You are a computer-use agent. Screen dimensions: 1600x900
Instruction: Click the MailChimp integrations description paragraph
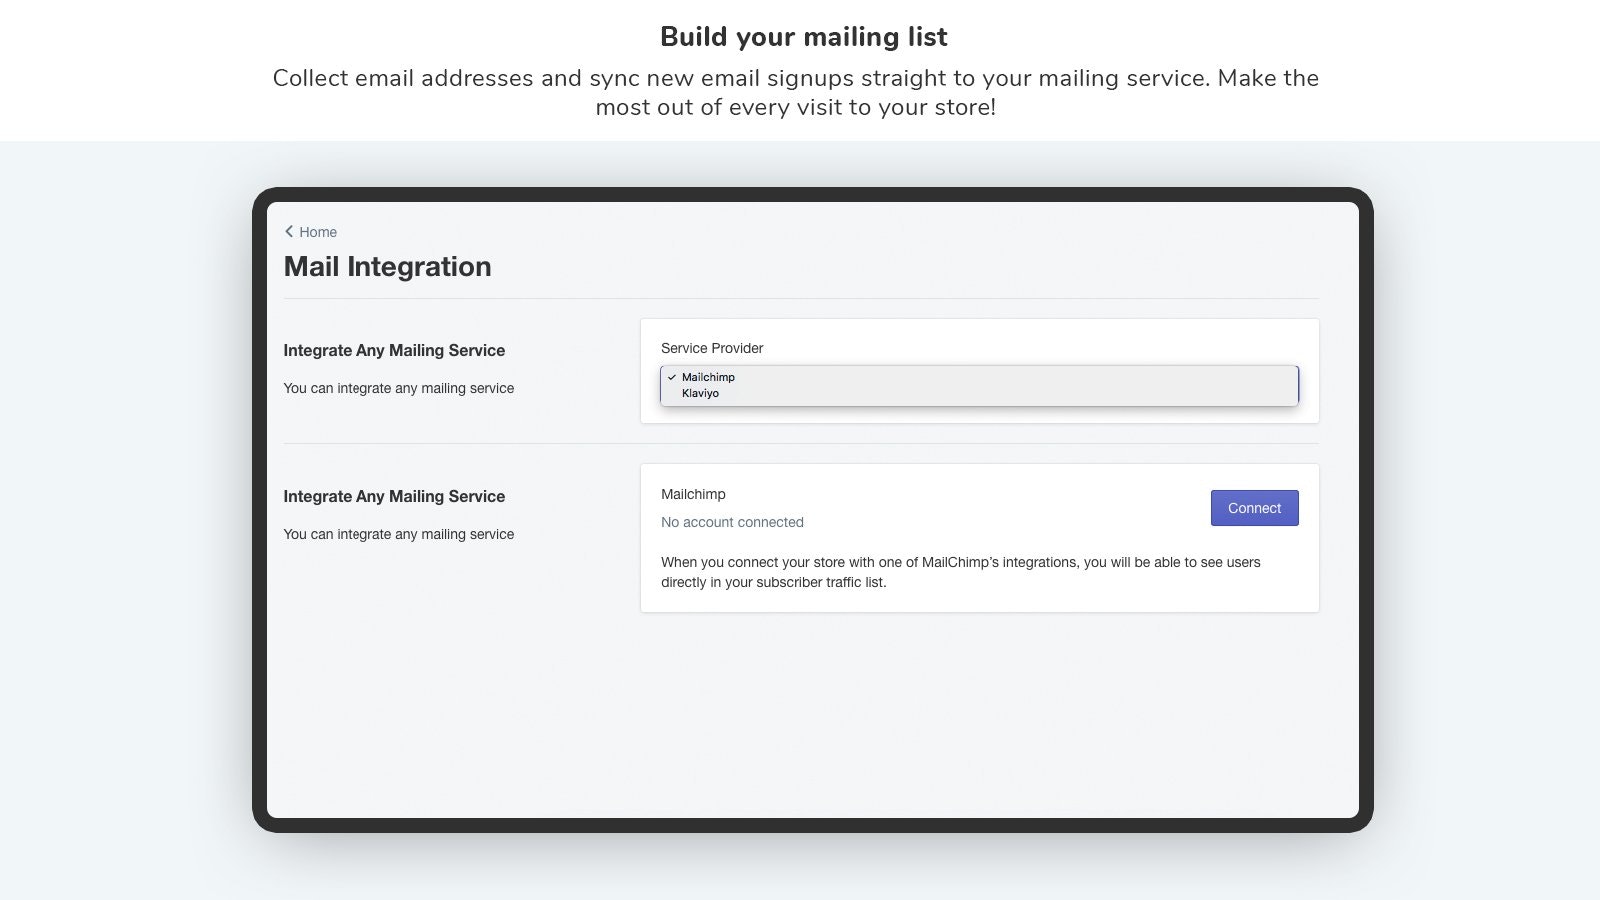[x=960, y=572]
